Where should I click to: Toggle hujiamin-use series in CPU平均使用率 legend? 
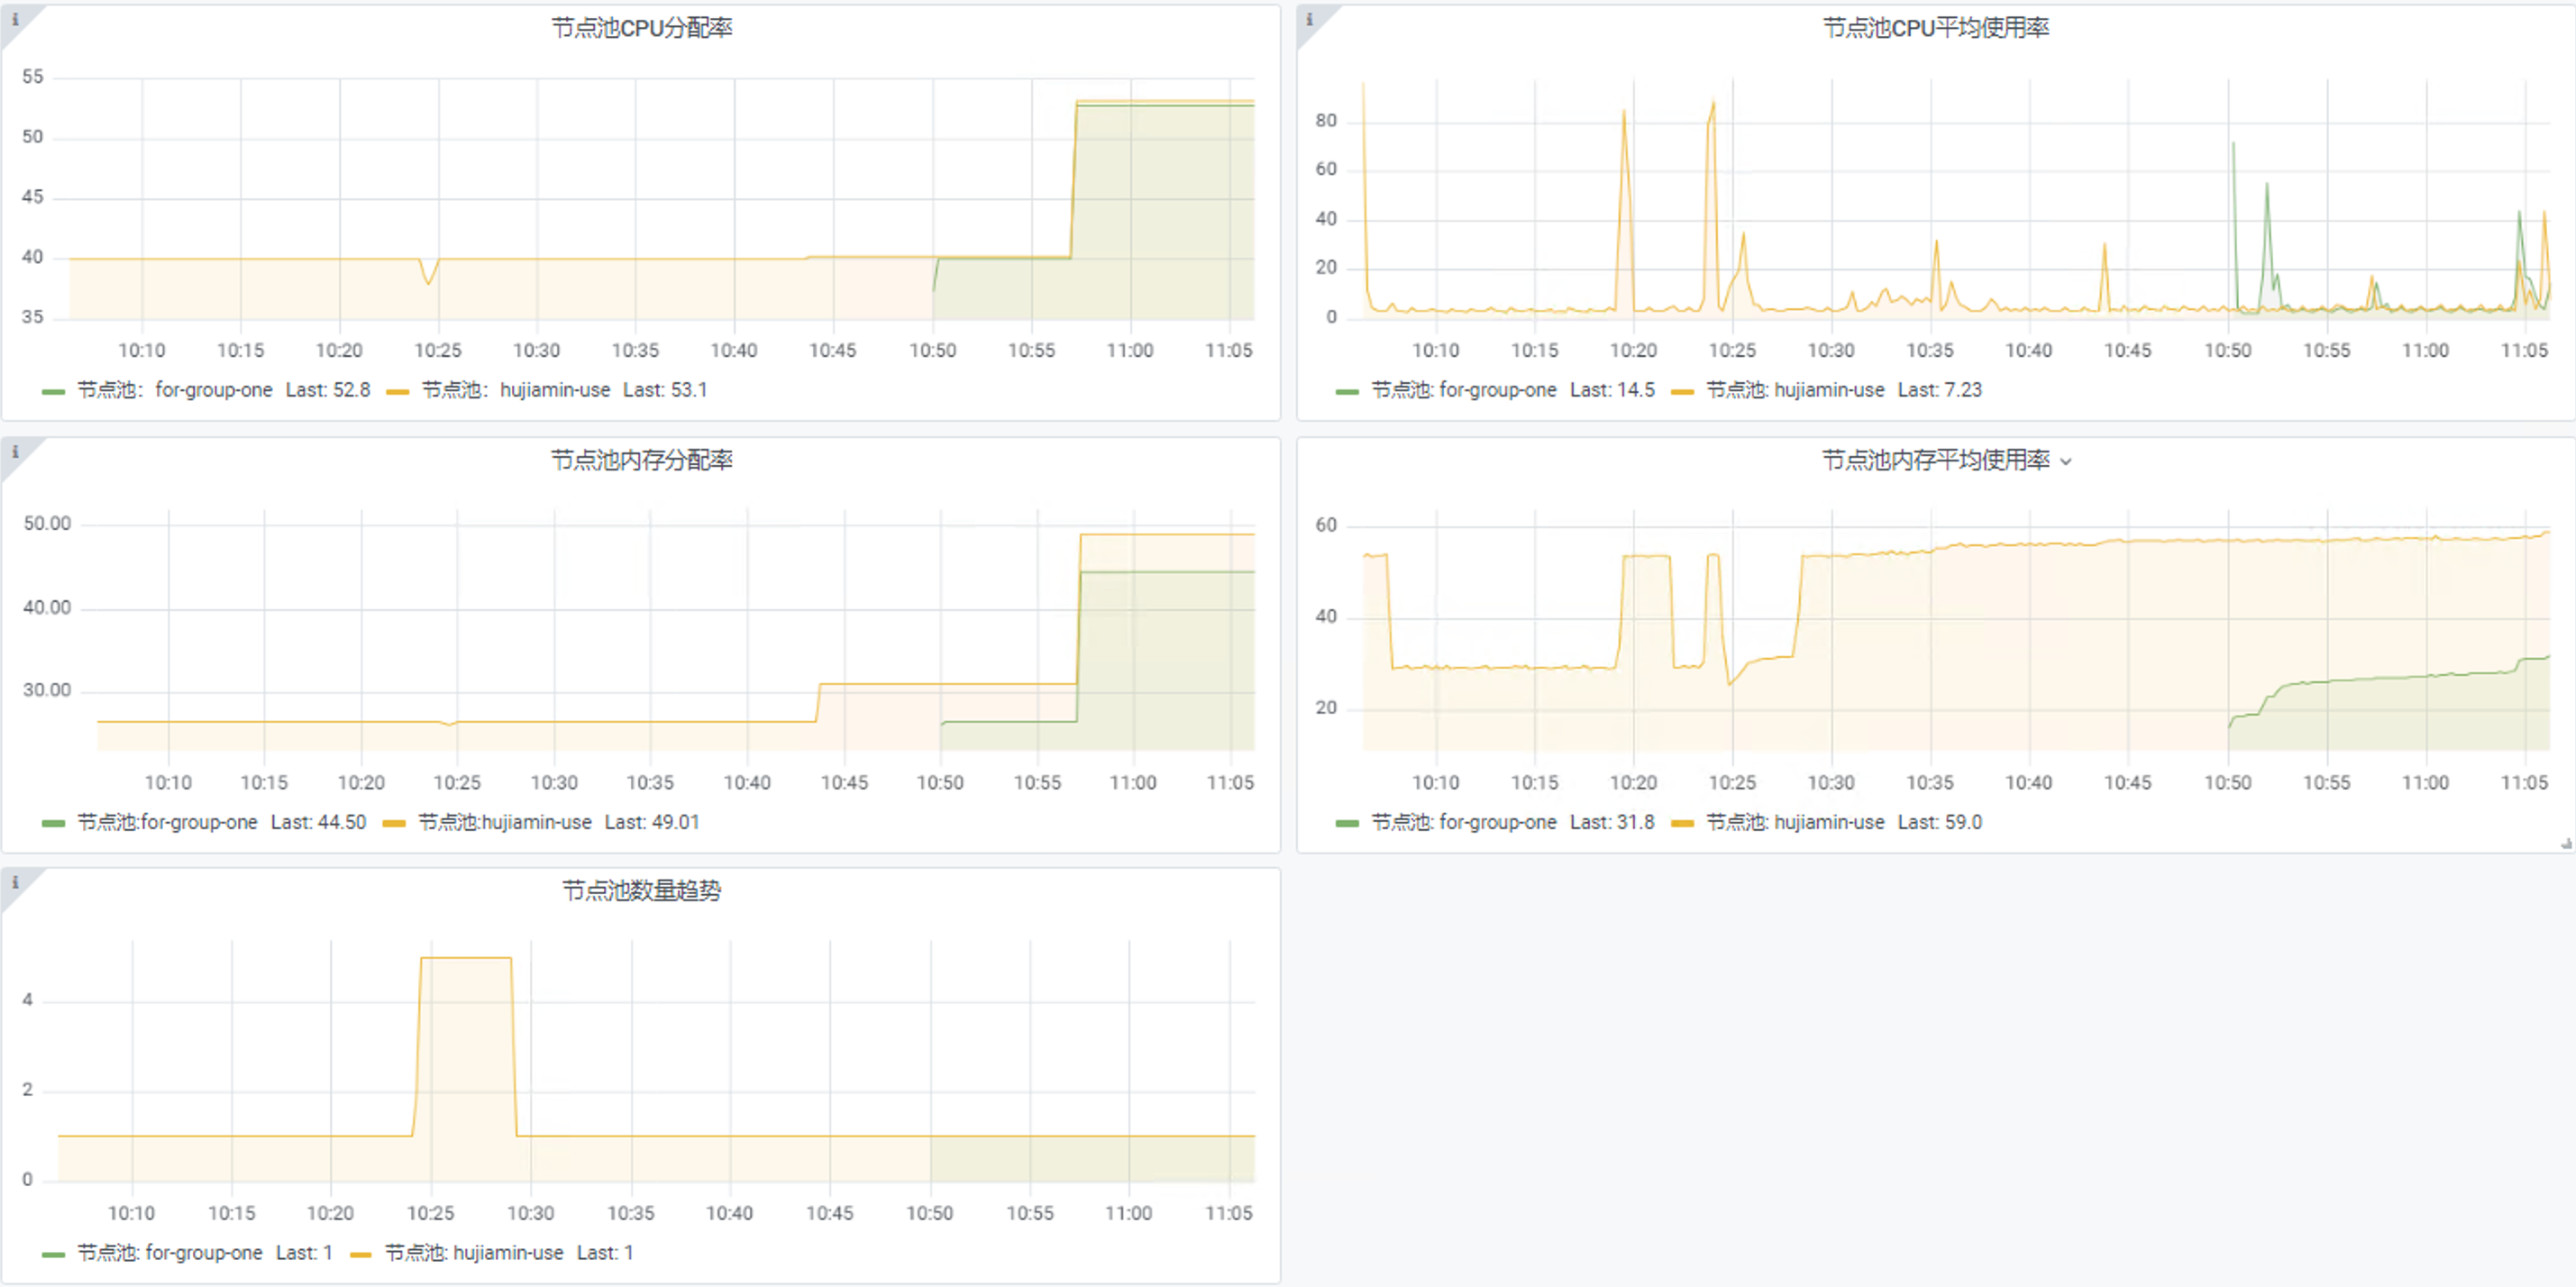[x=1828, y=390]
